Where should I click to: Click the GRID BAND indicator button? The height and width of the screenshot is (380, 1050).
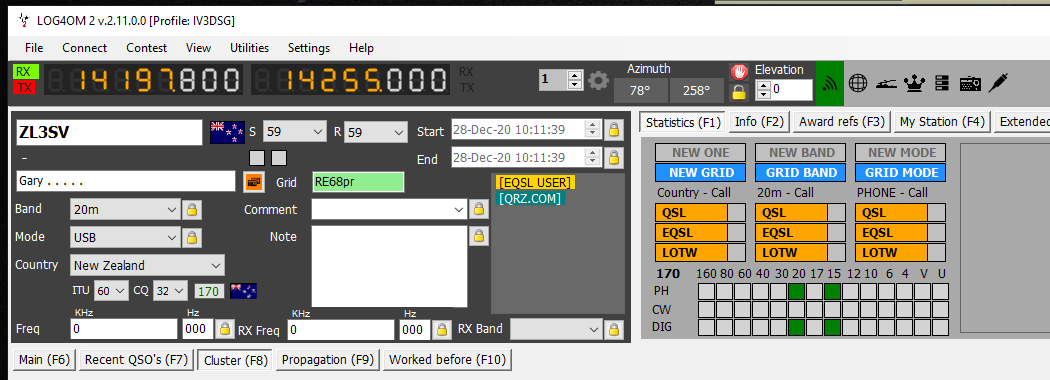[x=801, y=172]
